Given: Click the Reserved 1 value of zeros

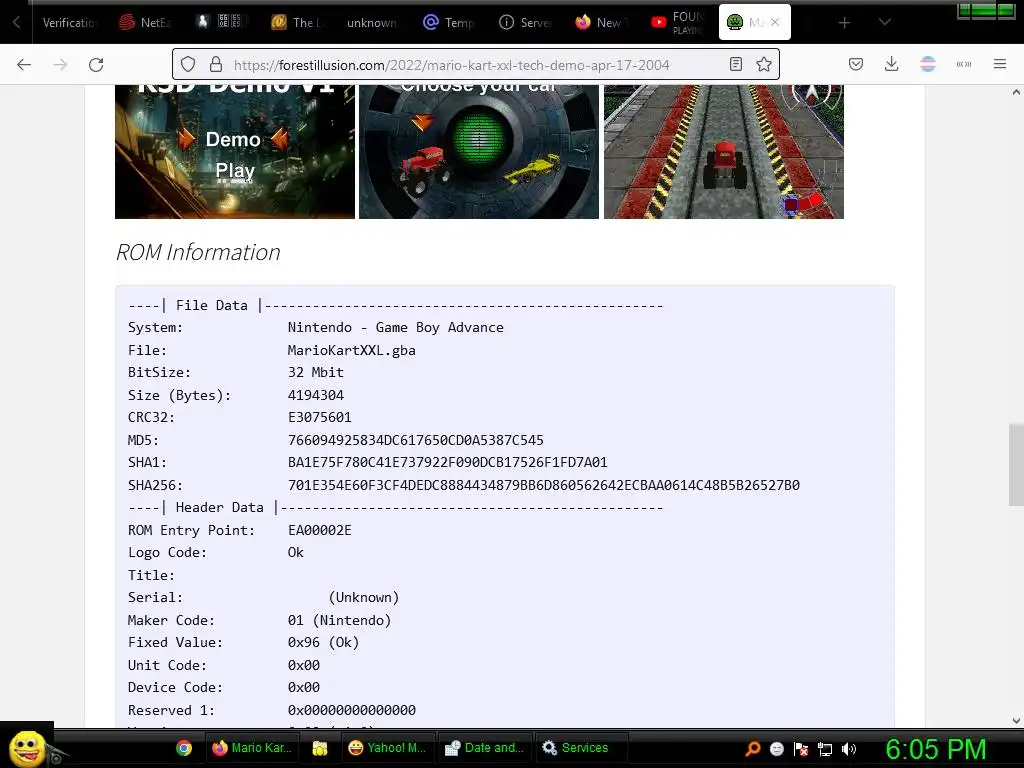Looking at the screenshot, I should 351,710.
